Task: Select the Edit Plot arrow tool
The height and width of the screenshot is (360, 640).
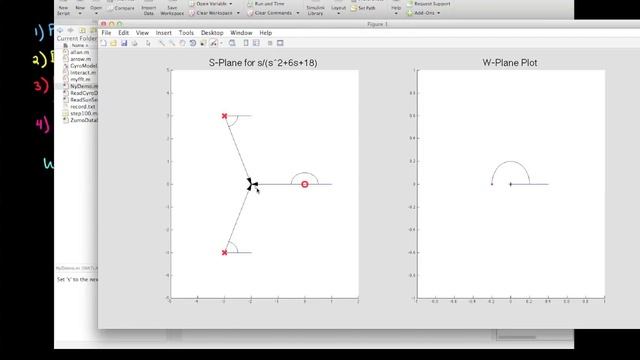Action: click(x=148, y=43)
